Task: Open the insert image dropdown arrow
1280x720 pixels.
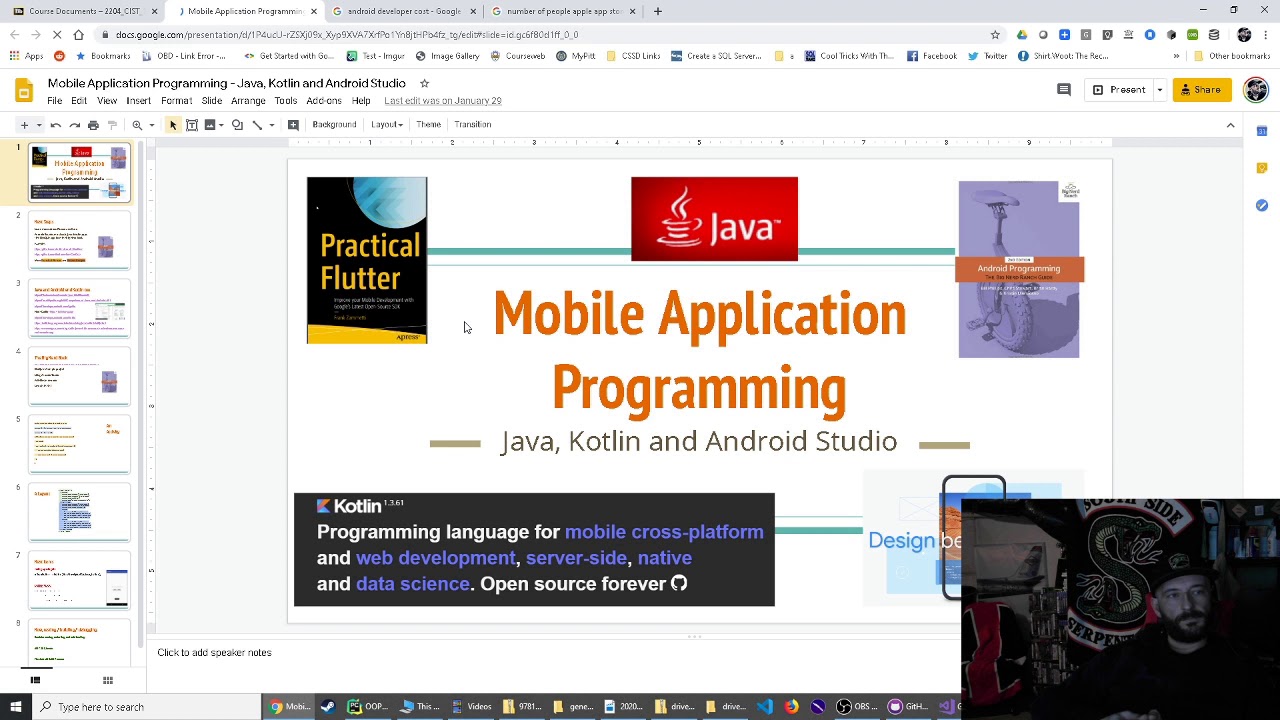Action: coord(222,125)
